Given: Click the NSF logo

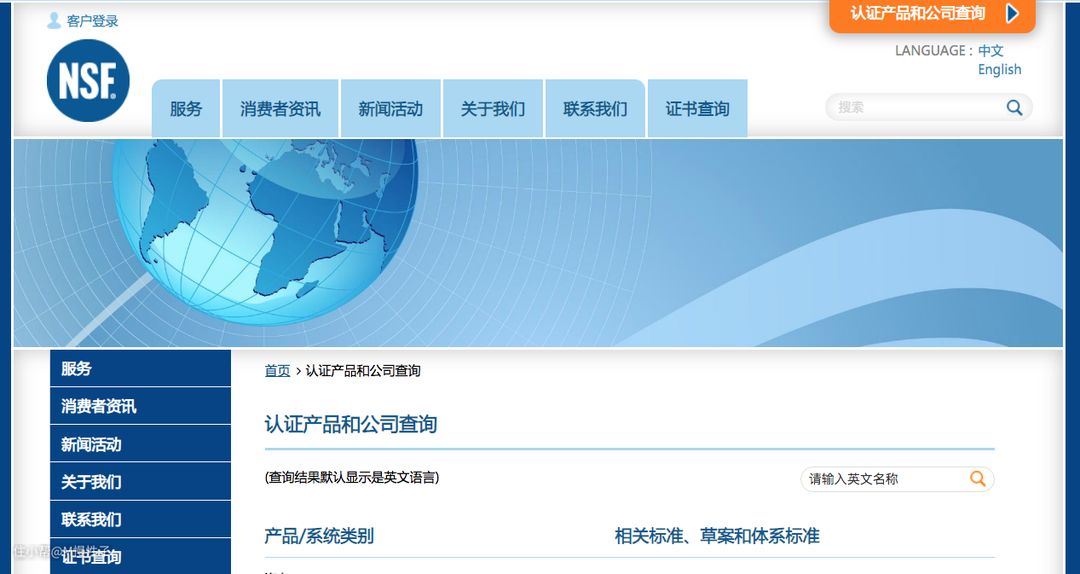Looking at the screenshot, I should click(88, 81).
